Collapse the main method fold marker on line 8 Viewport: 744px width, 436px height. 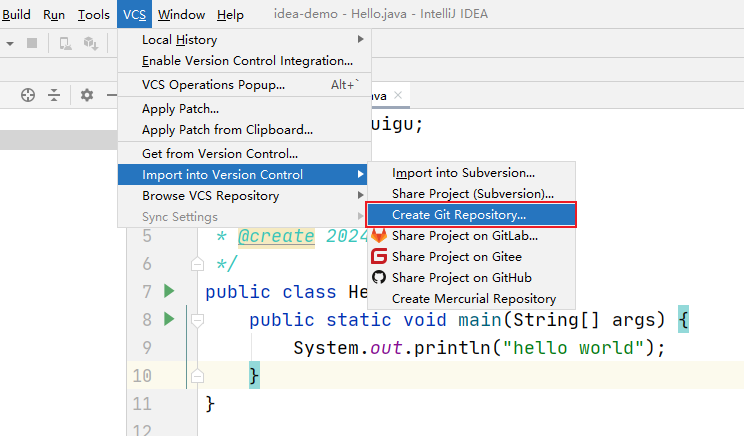tap(197, 320)
